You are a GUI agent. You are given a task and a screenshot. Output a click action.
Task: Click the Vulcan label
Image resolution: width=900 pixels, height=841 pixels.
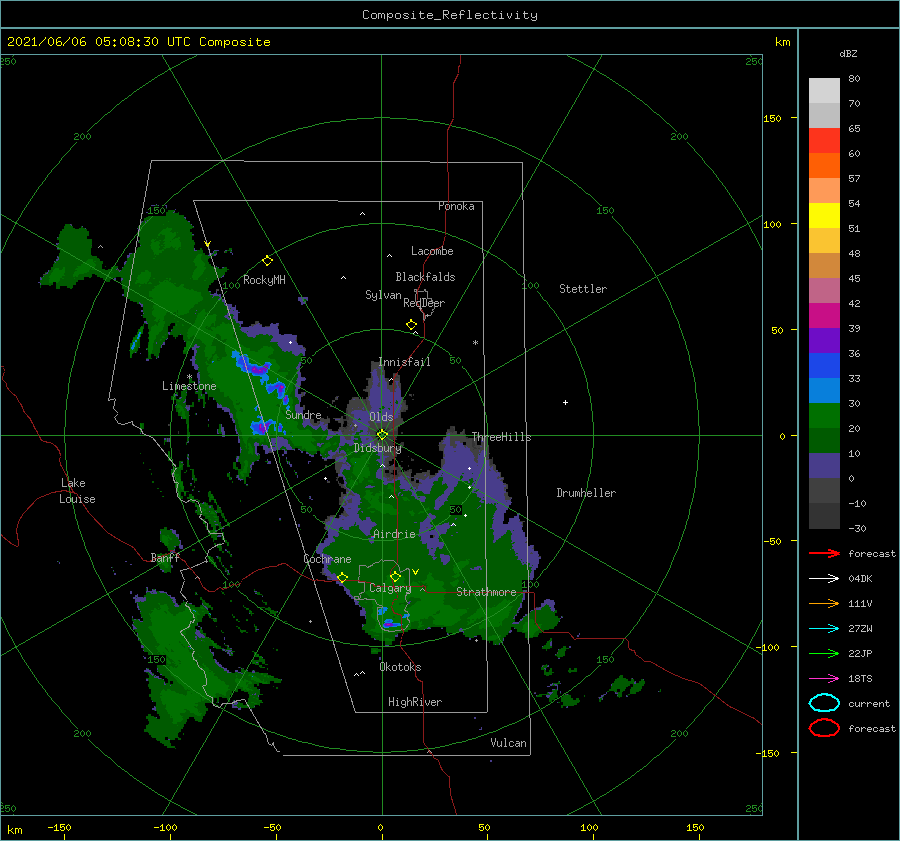click(509, 743)
